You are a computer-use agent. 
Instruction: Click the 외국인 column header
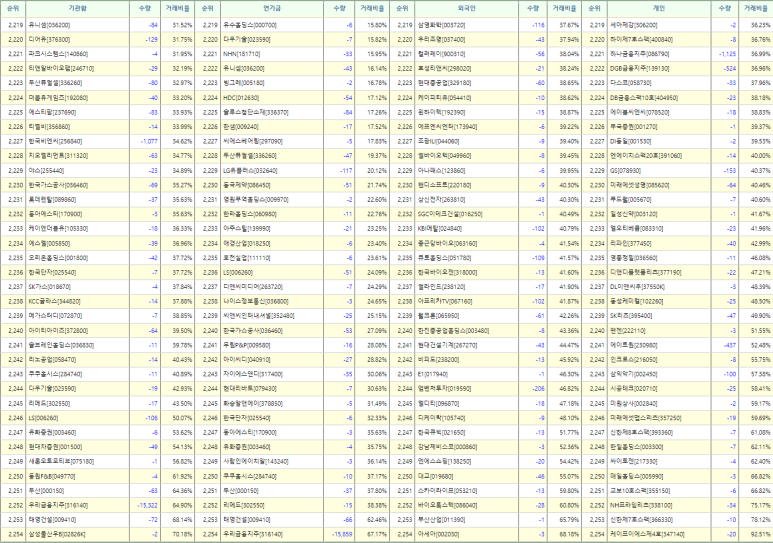466,8
